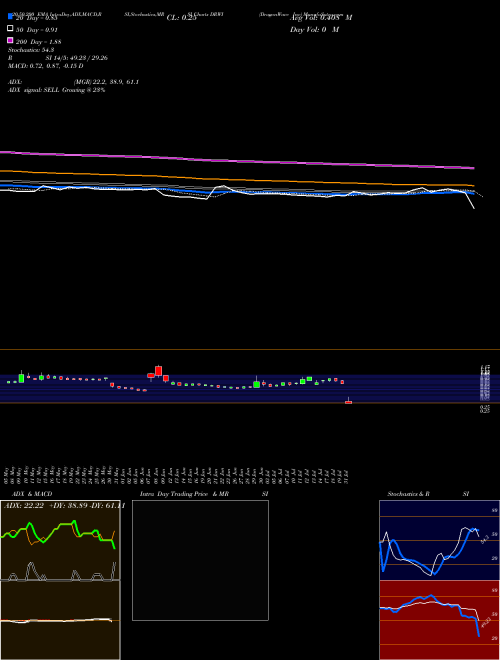
Task: Select the '200 Day = 1.88' label
Action: [x=38, y=42]
